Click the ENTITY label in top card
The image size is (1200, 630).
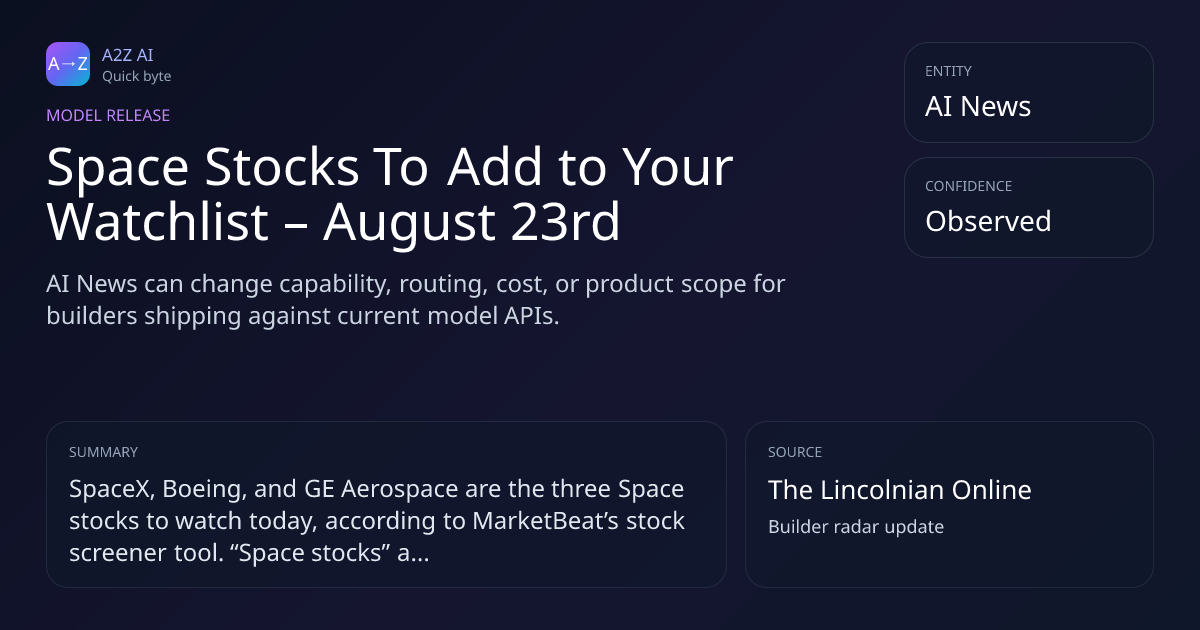pyautogui.click(x=948, y=71)
